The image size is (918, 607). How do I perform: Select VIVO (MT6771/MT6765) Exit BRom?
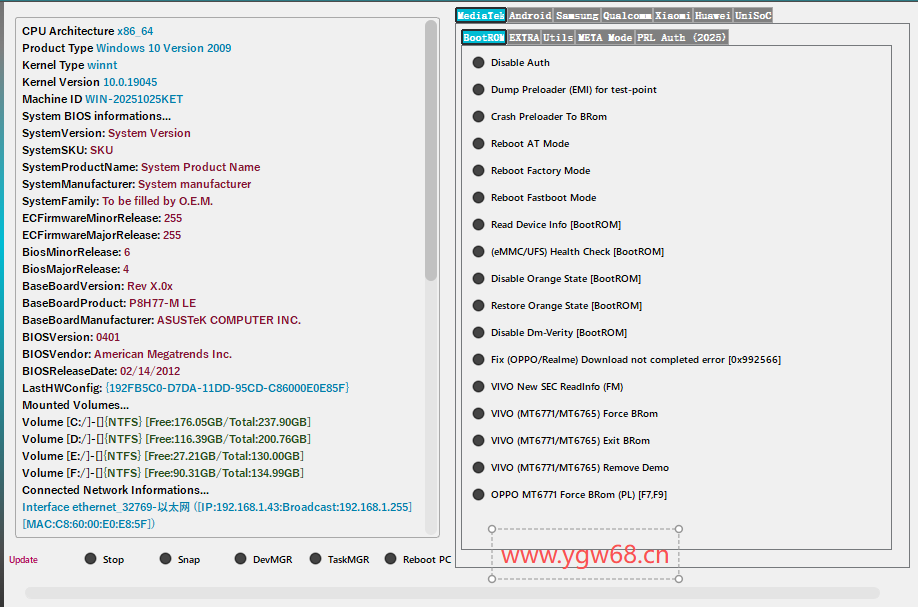point(561,440)
